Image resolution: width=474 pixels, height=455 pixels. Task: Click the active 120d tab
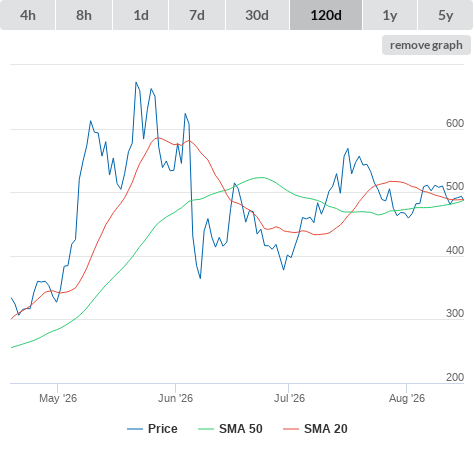click(326, 15)
